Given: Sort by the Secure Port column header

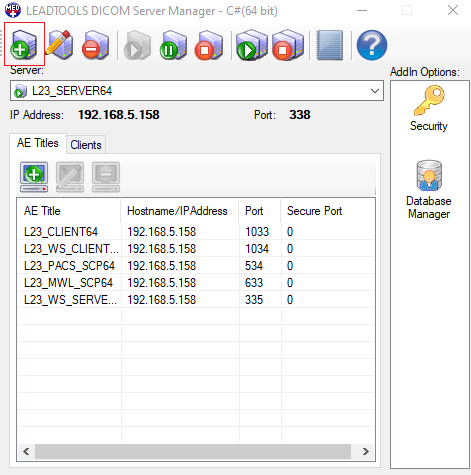Looking at the screenshot, I should pos(328,211).
